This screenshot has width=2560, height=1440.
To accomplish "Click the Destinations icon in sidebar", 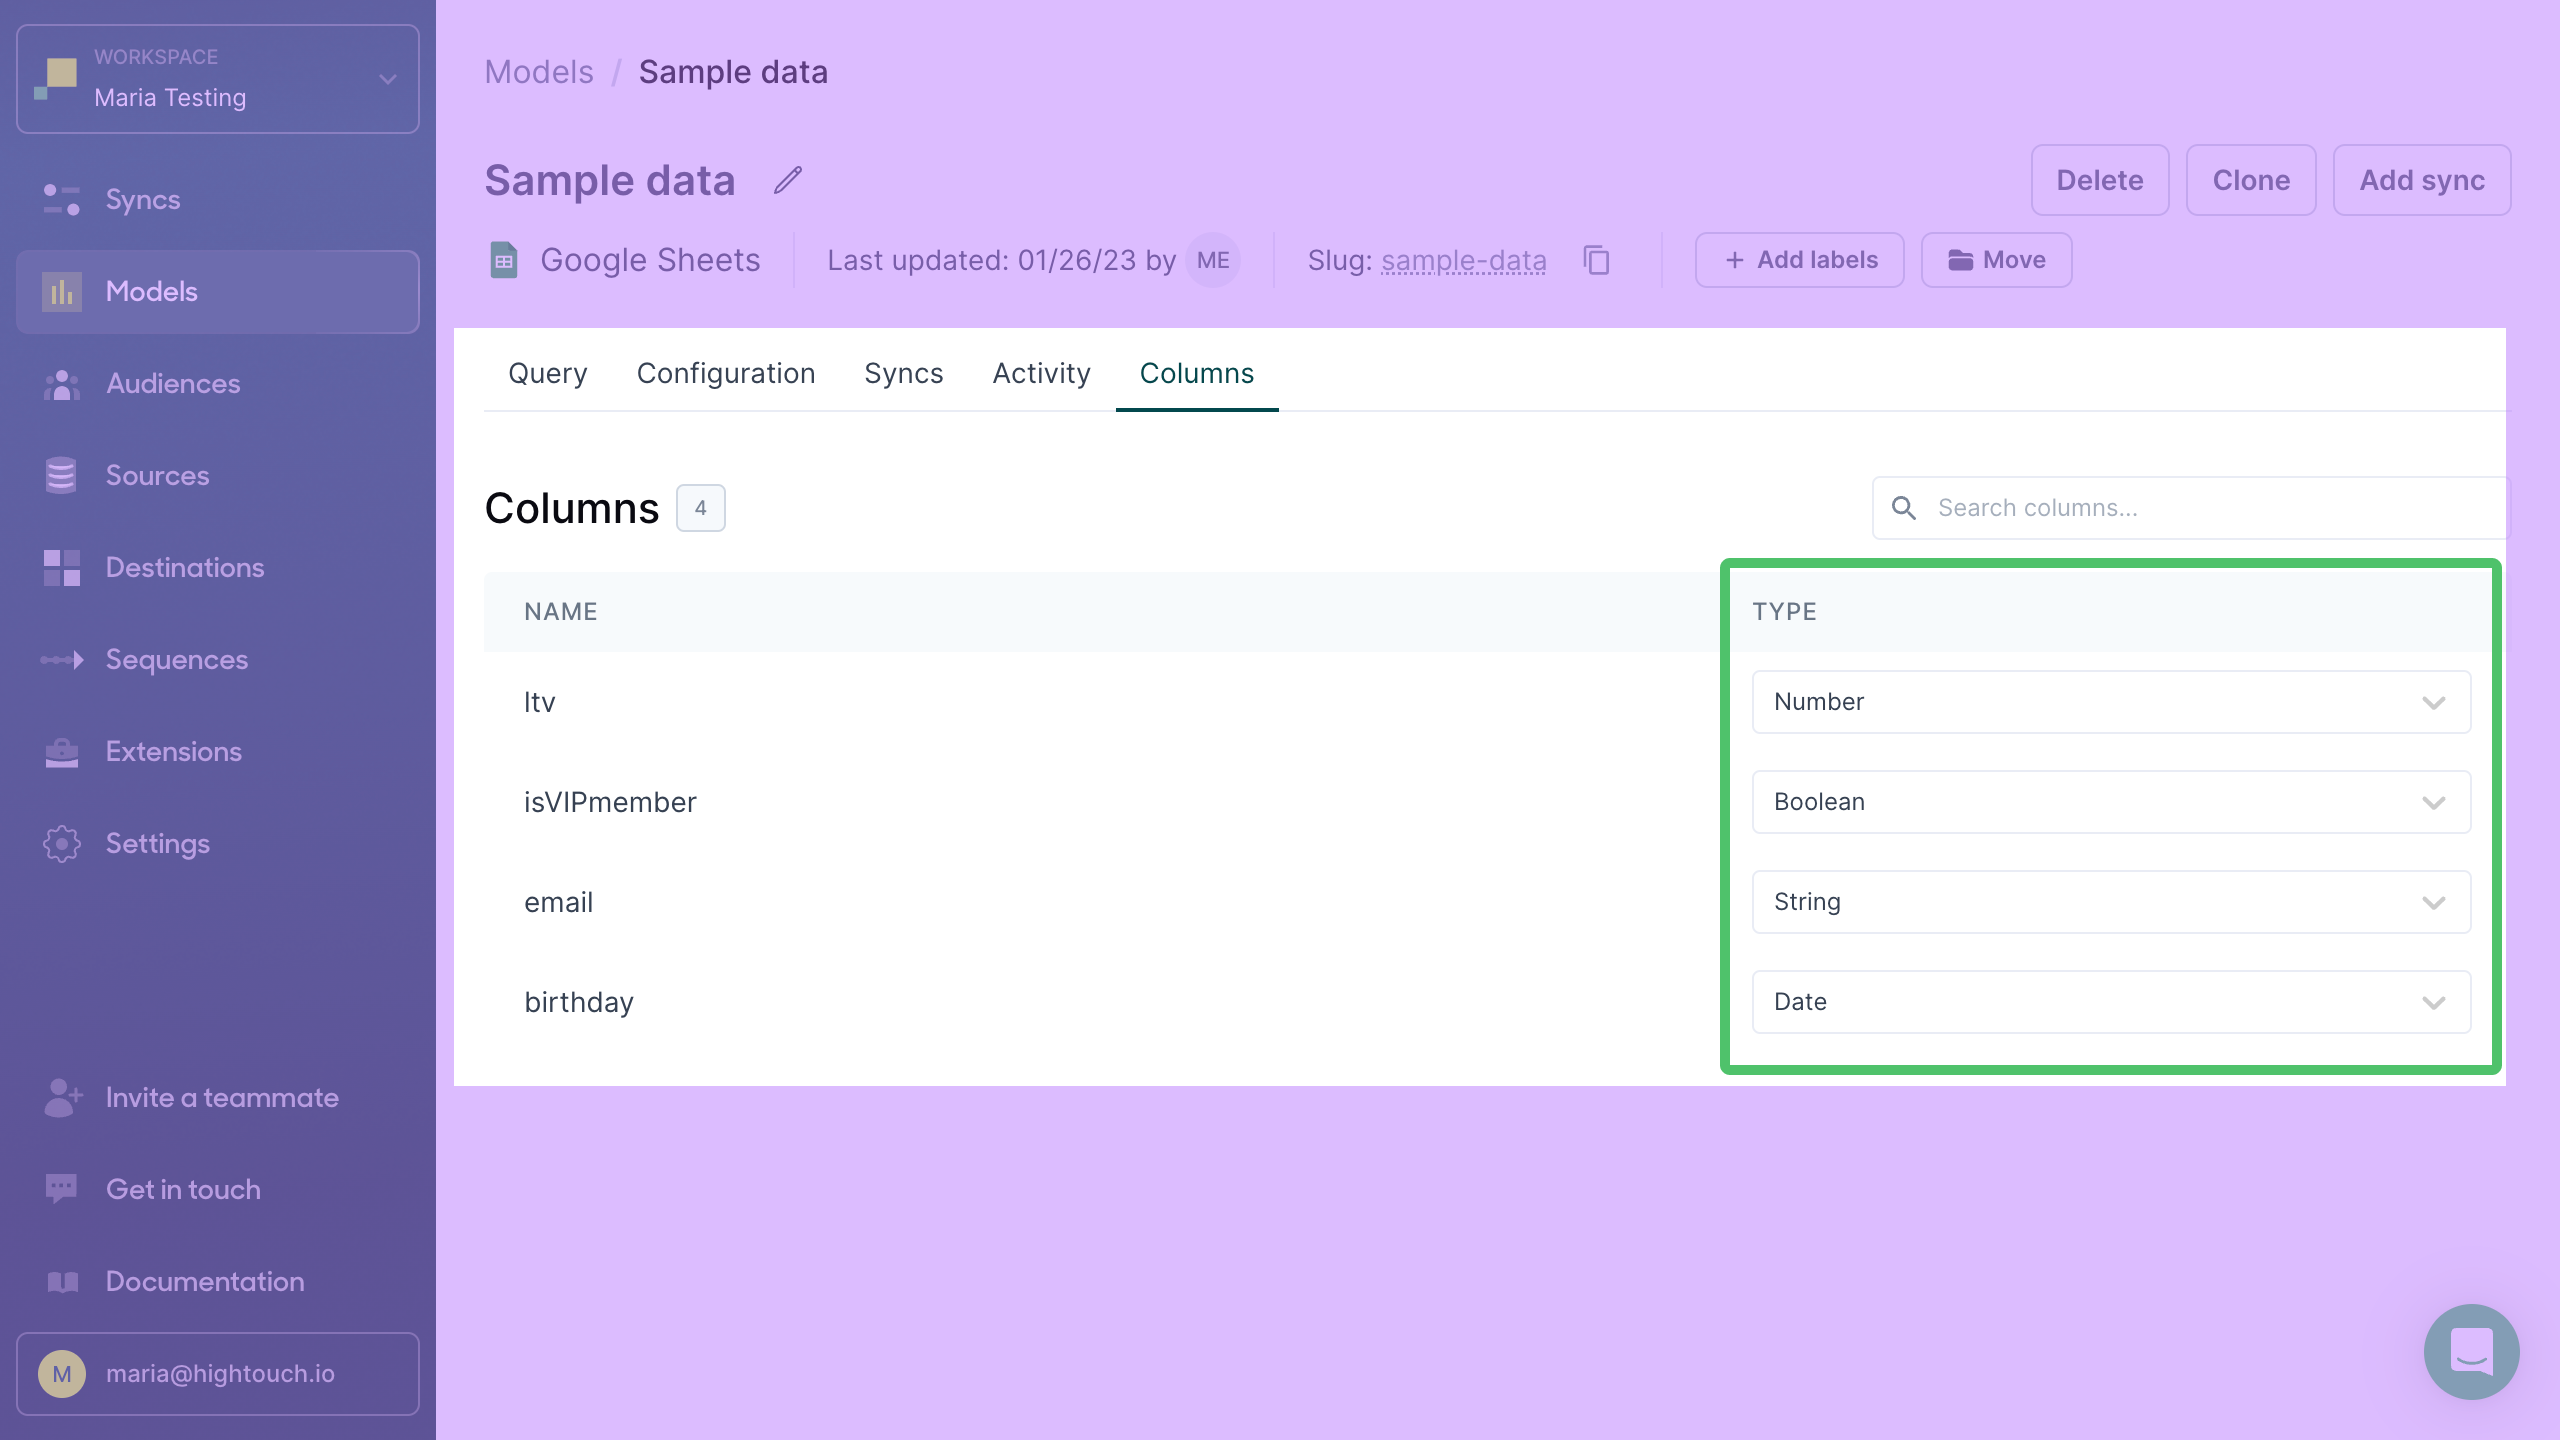I will click(62, 566).
